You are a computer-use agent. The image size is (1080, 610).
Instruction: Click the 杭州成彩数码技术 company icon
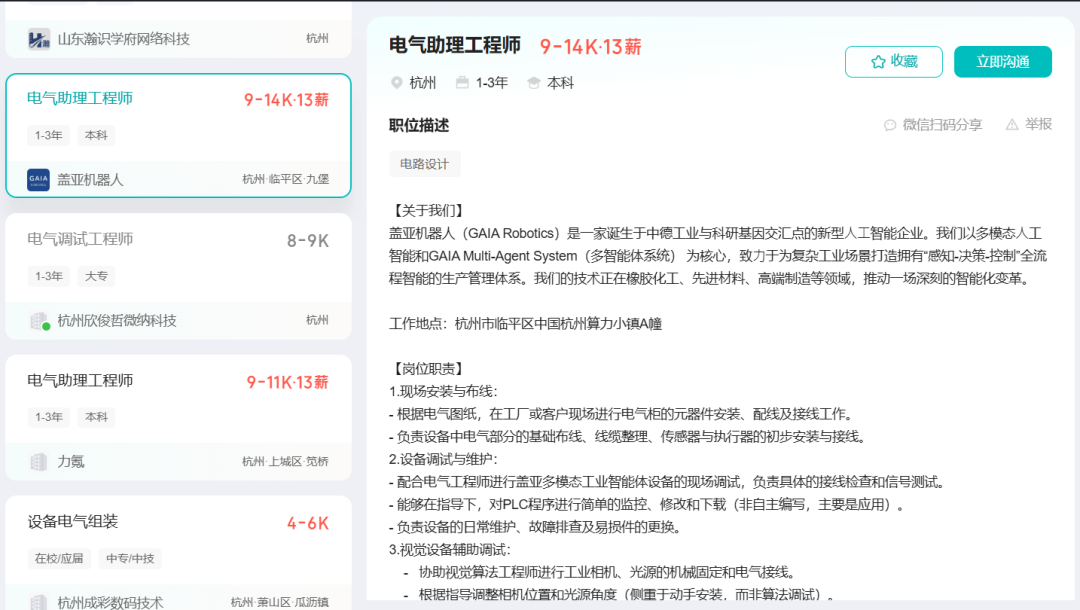[x=38, y=602]
